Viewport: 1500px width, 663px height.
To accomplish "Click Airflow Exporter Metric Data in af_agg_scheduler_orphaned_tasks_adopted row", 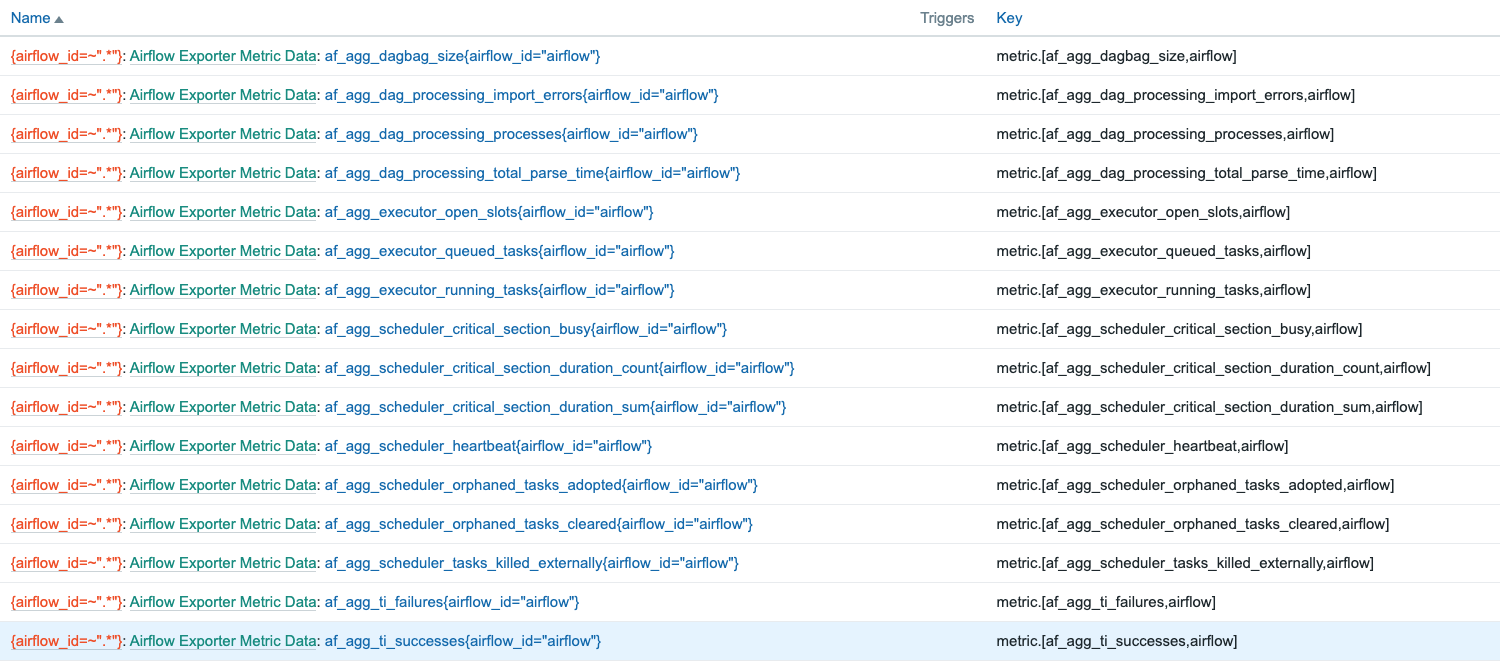I will (x=223, y=485).
